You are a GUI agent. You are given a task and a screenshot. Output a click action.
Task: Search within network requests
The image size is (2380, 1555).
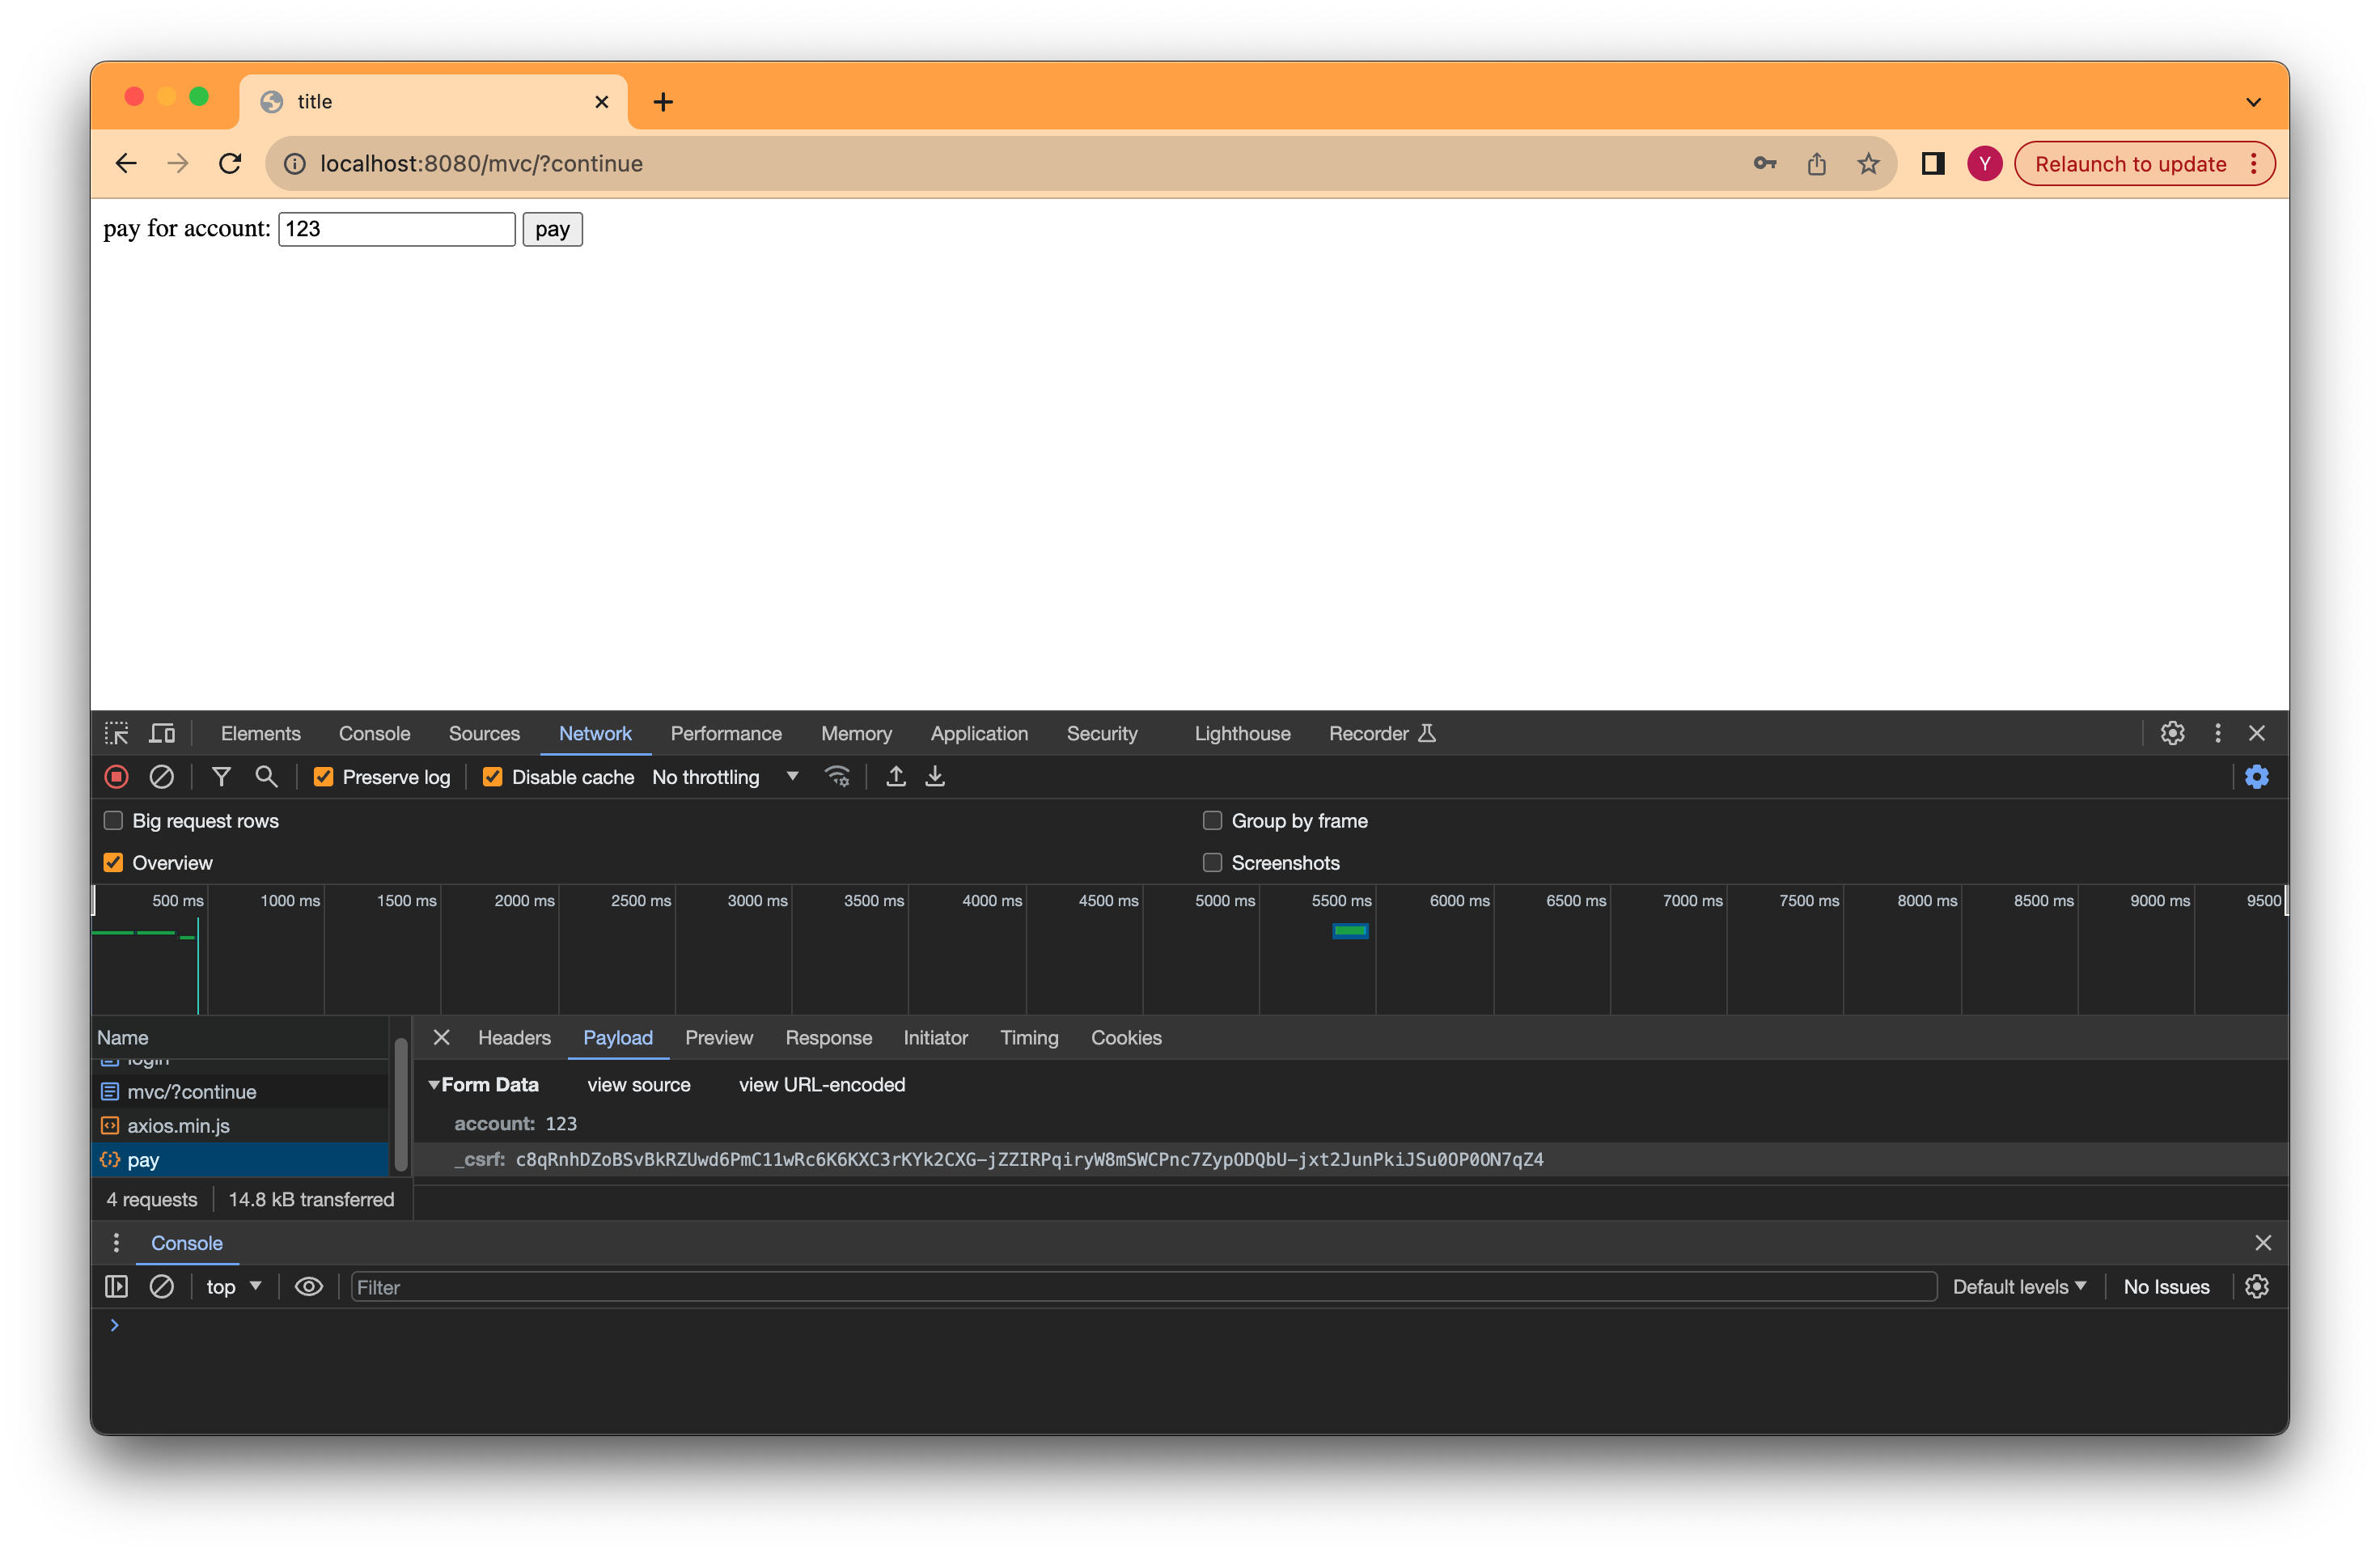point(266,777)
